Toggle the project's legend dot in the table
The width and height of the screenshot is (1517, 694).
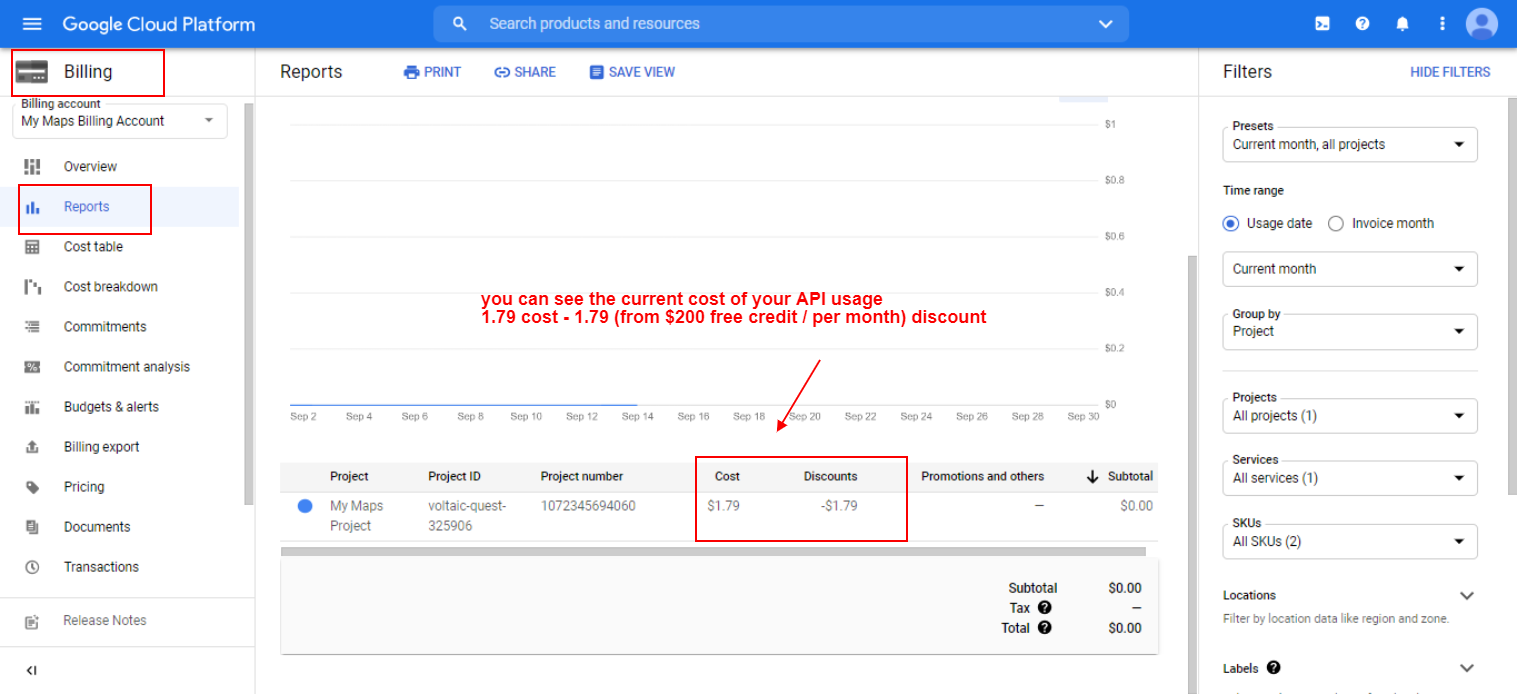click(304, 506)
